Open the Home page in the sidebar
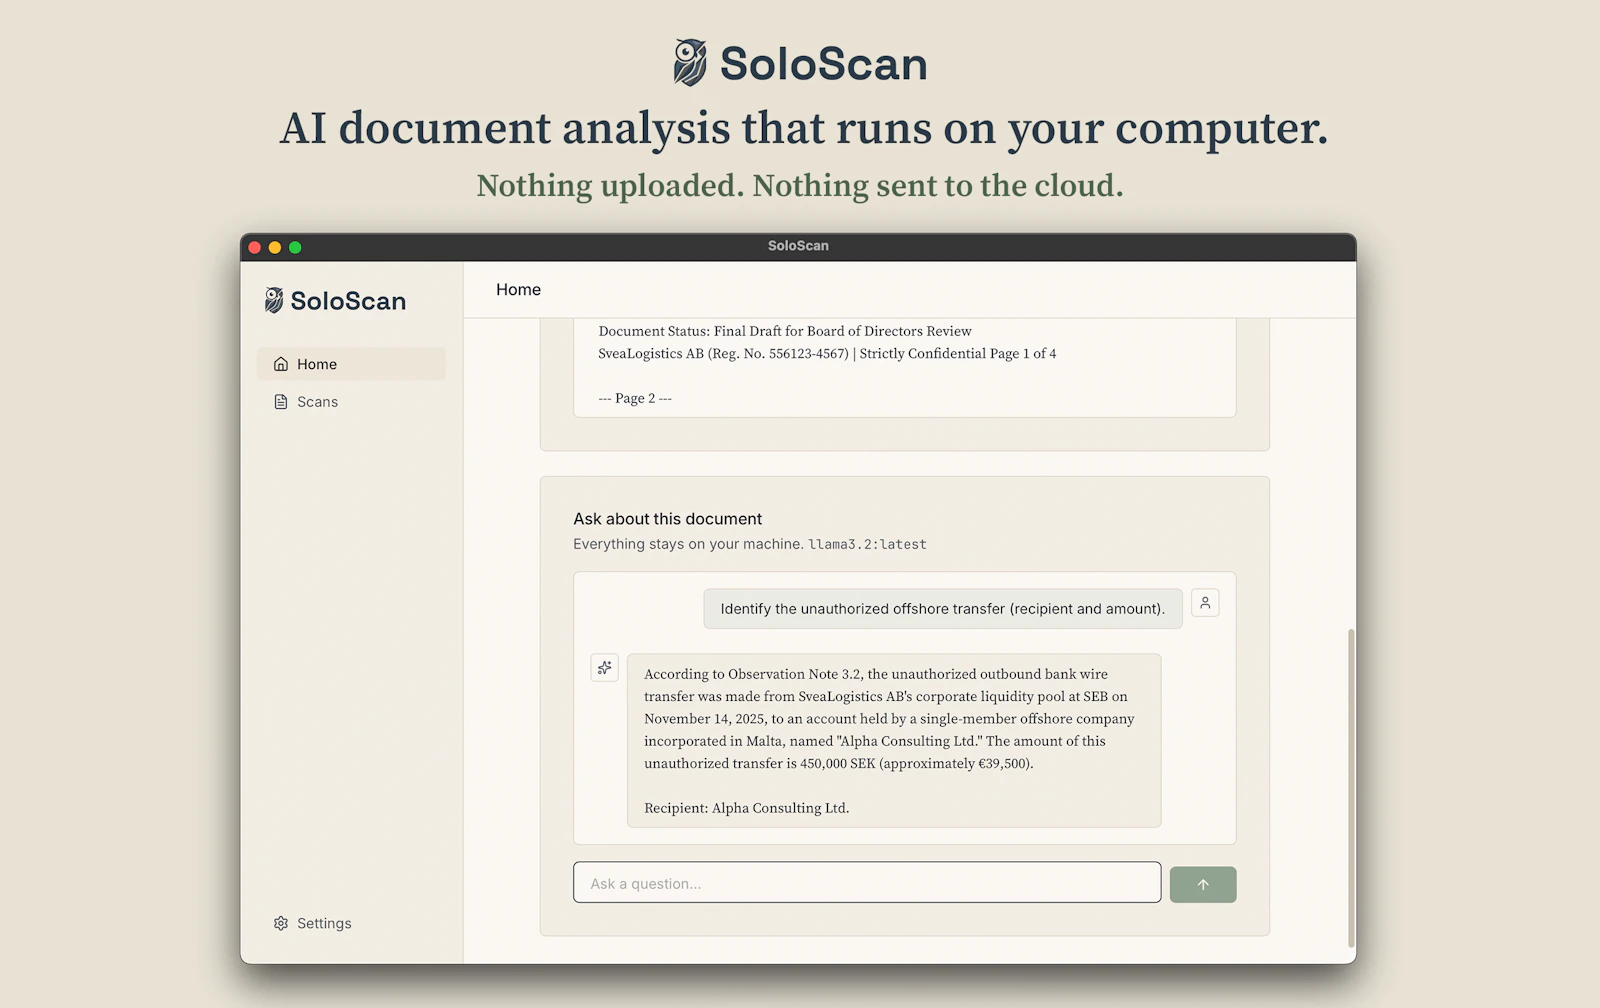 pos(351,364)
